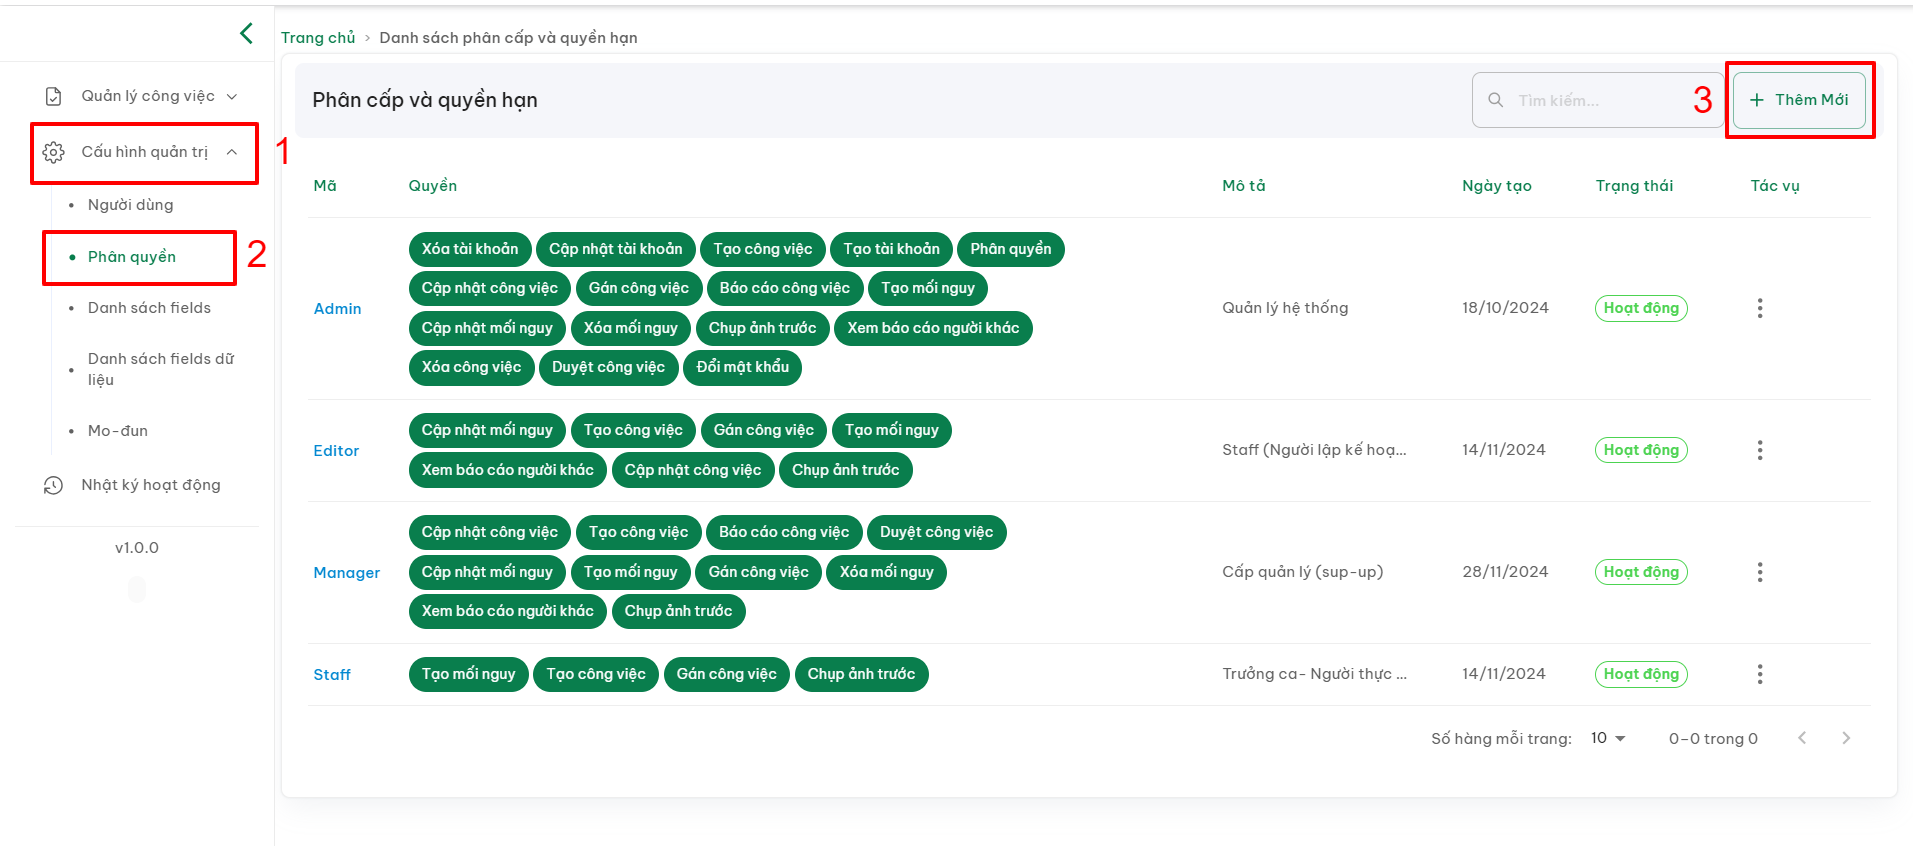
Task: Open the Manager role link
Action: point(347,573)
